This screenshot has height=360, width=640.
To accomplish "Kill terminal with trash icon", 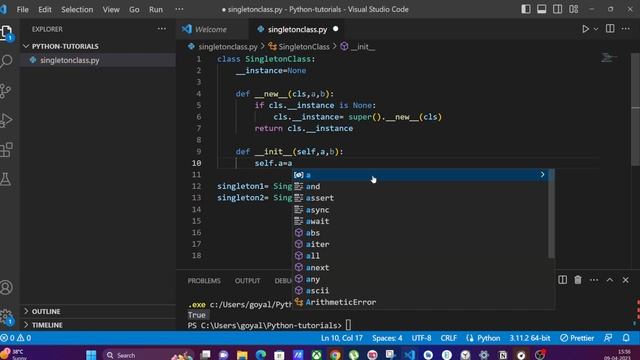I will point(578,280).
